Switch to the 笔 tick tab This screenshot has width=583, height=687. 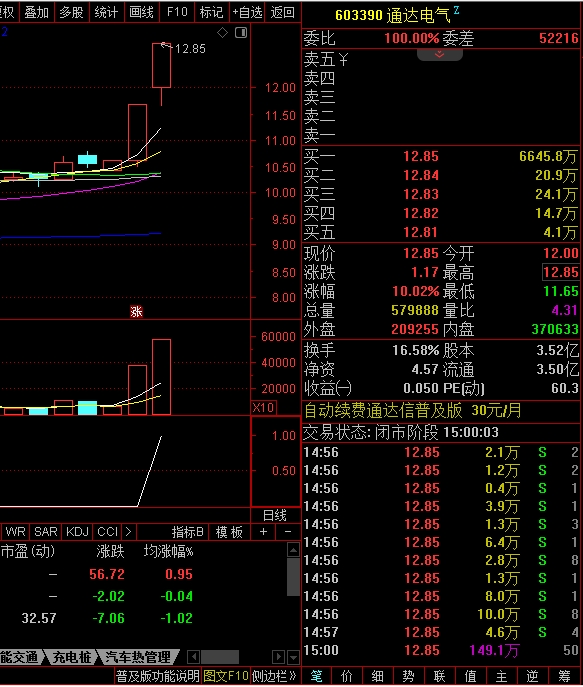click(316, 676)
